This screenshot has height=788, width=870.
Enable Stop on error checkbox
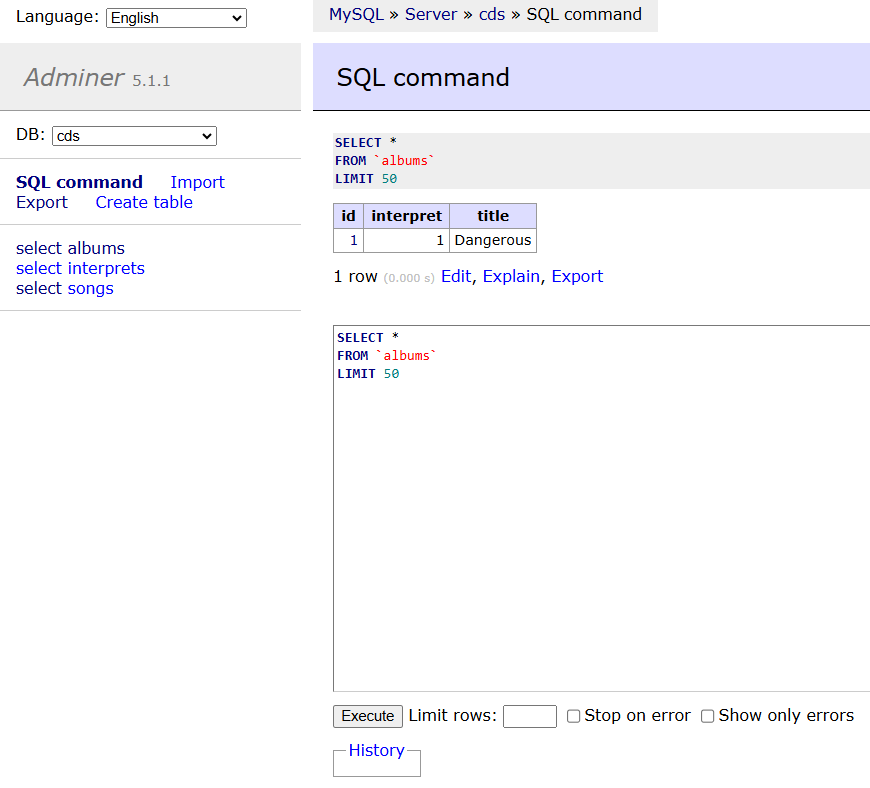point(573,716)
